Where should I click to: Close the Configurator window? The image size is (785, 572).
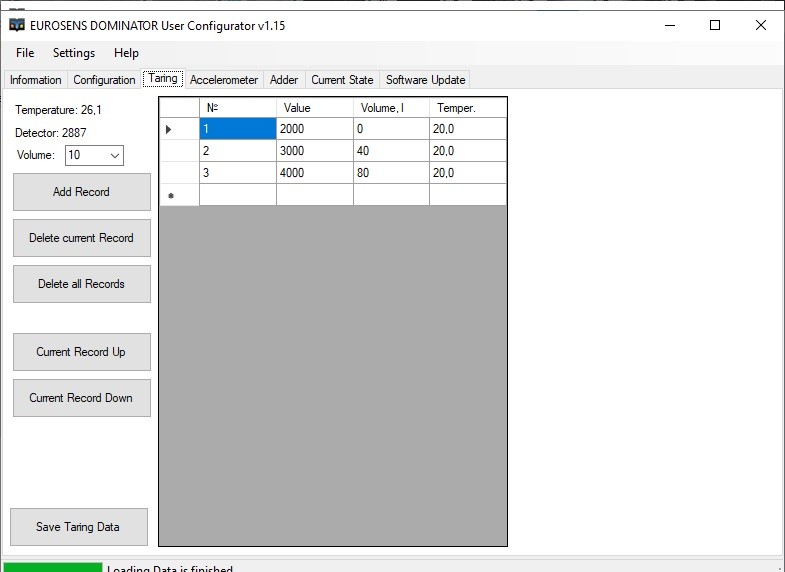760,25
